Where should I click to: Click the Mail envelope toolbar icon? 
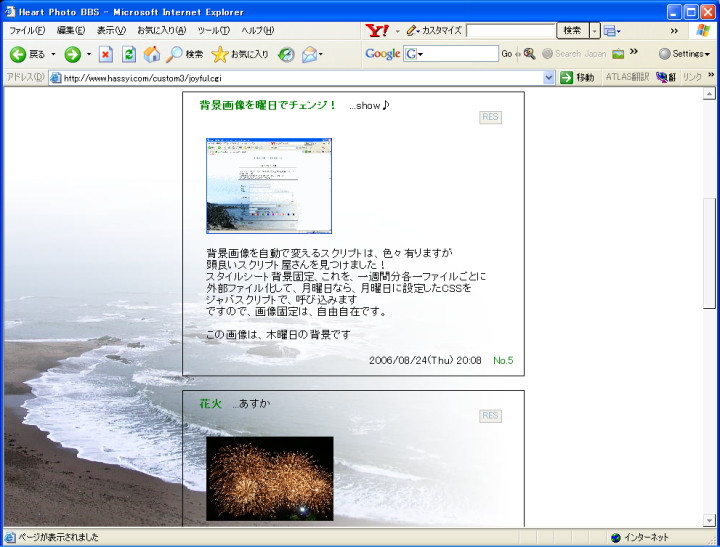309,54
